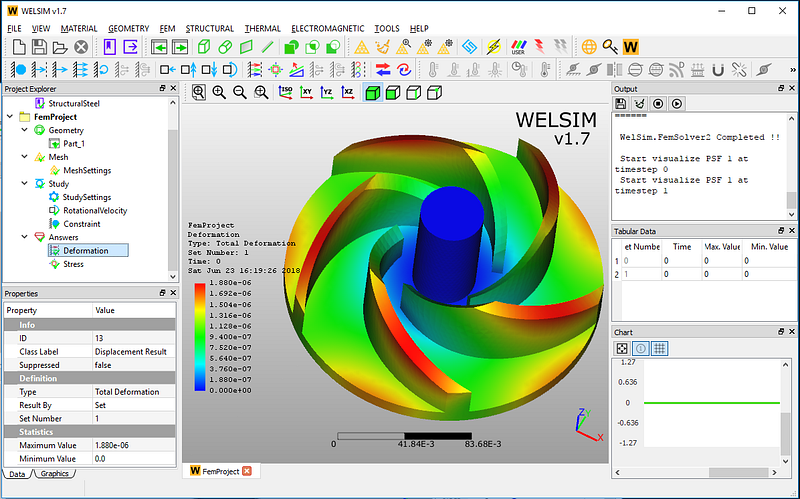Image resolution: width=800 pixels, height=499 pixels.
Task: Open the STRUCTURAL menu
Action: [210, 29]
